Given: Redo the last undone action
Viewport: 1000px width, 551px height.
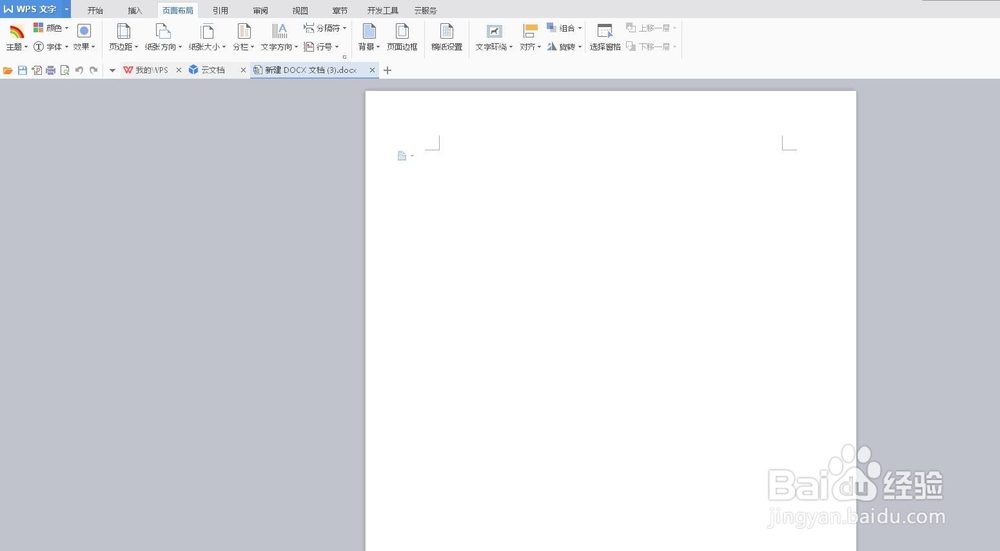Looking at the screenshot, I should (94, 70).
